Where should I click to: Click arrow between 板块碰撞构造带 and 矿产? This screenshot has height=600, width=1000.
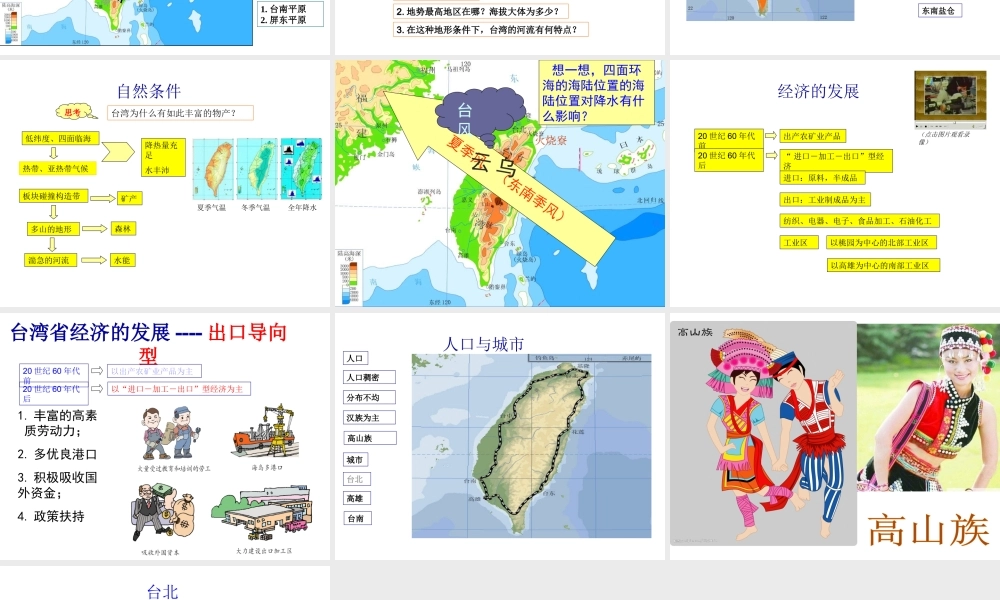coord(103,198)
